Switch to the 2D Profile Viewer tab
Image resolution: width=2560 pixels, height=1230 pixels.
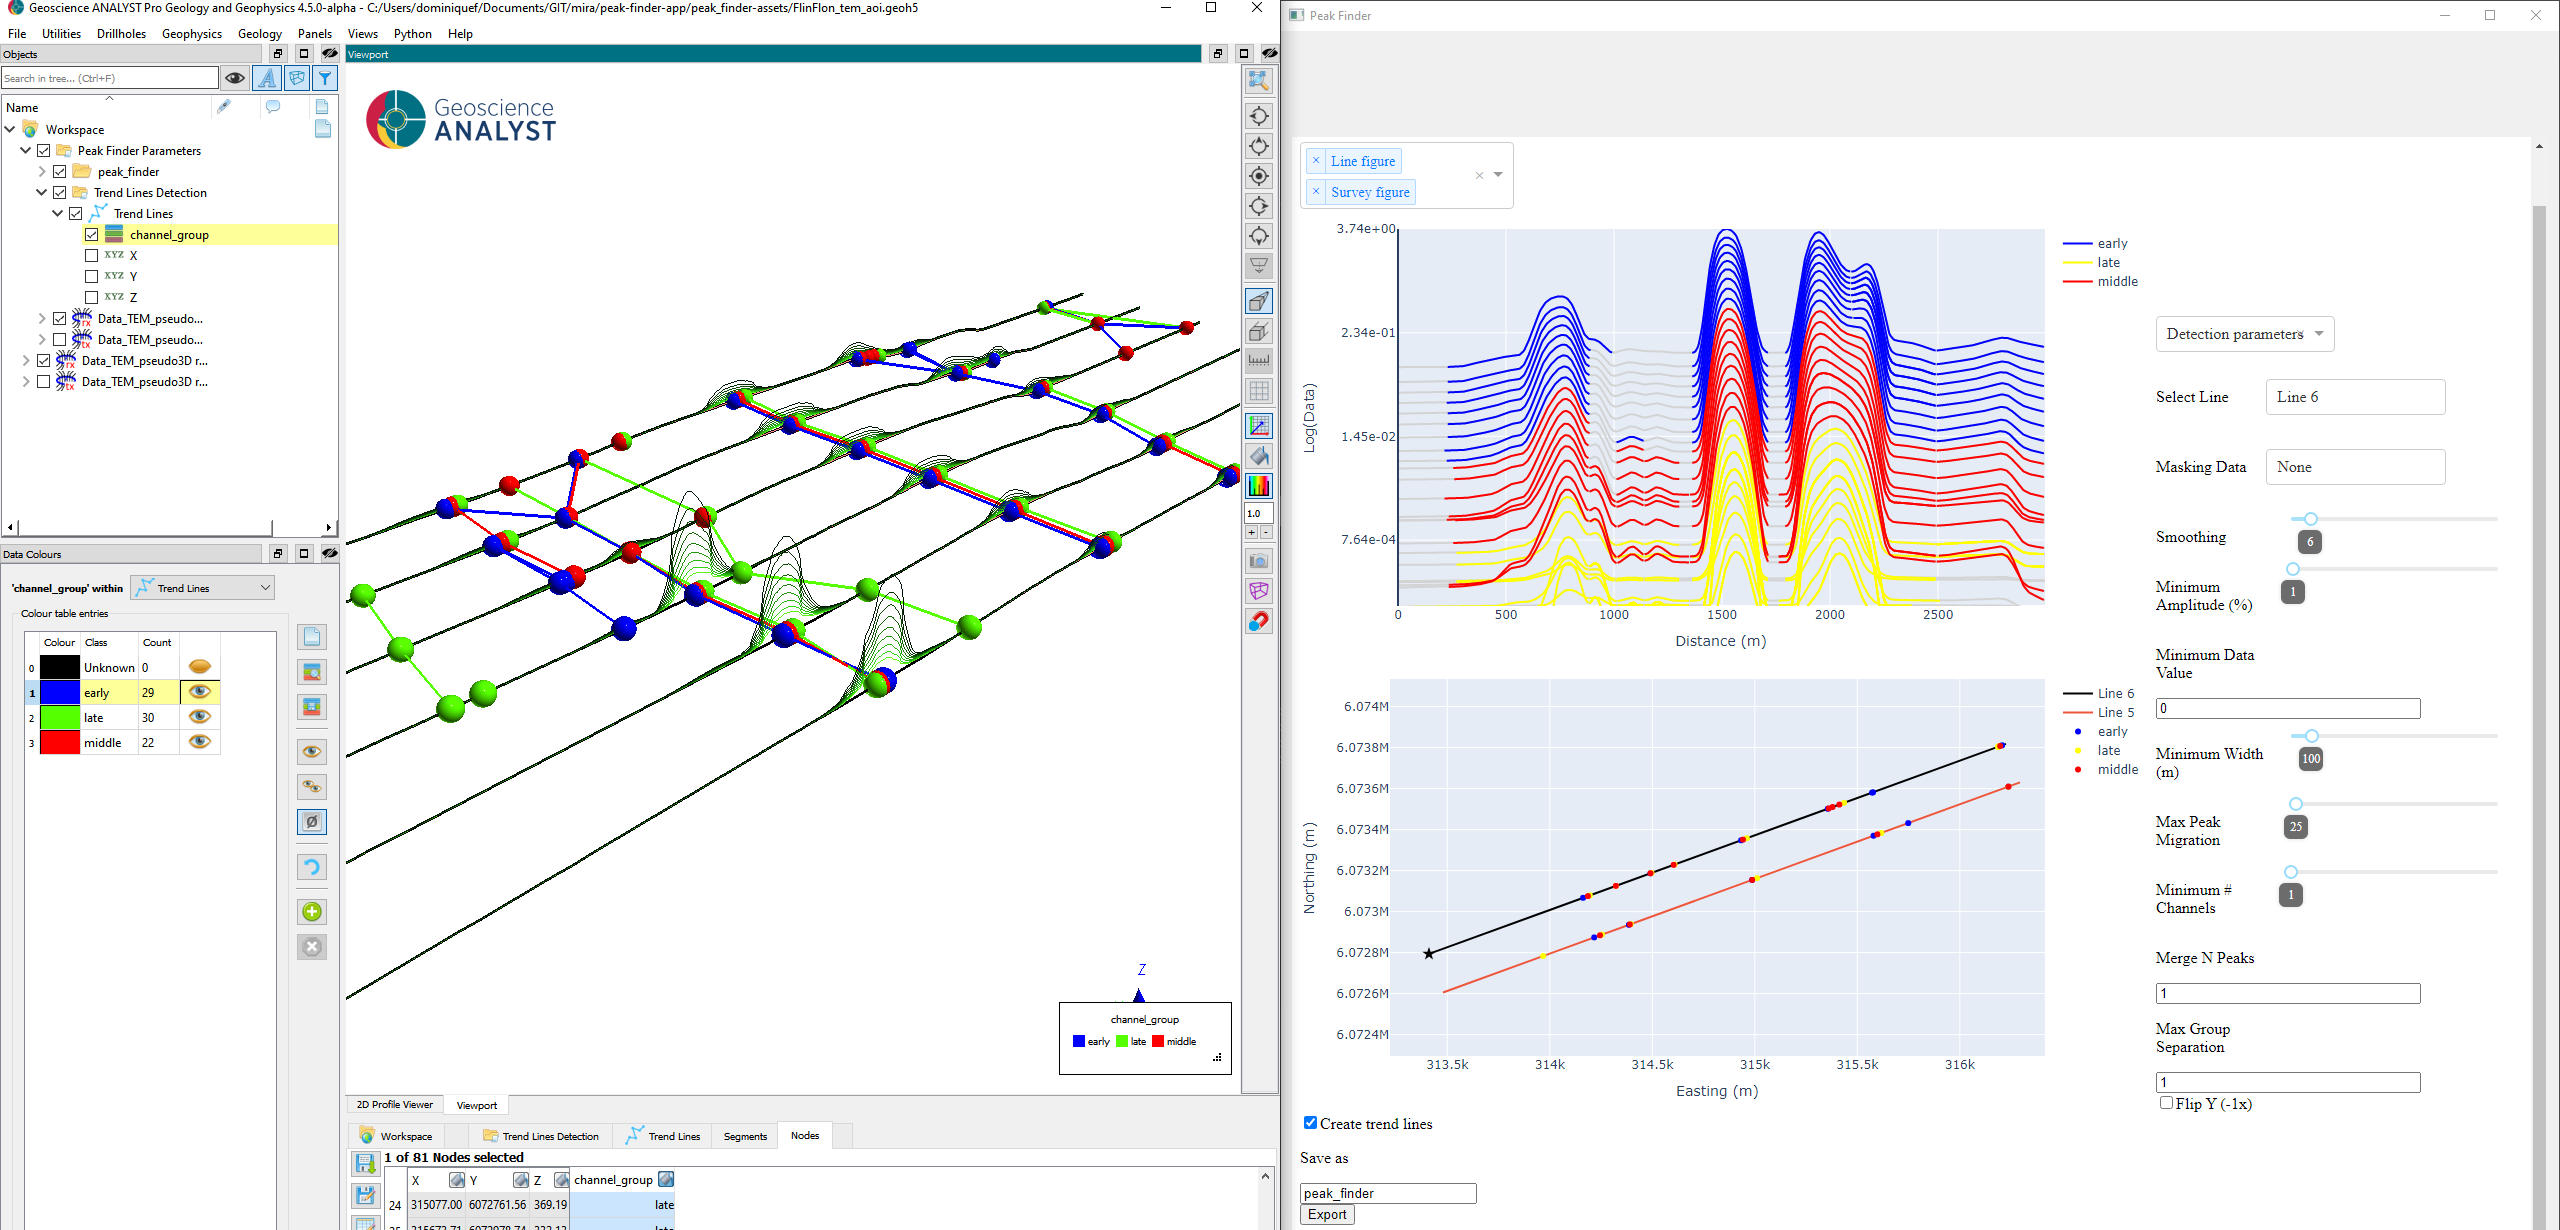point(393,1104)
